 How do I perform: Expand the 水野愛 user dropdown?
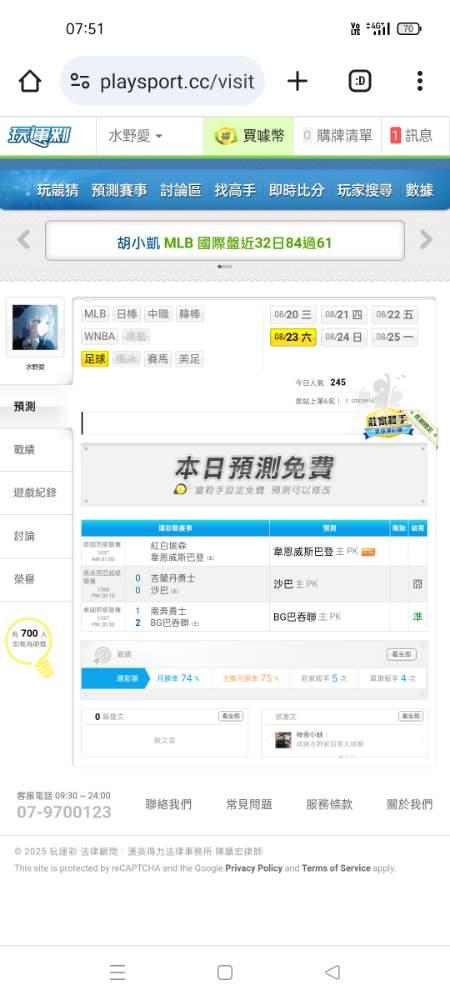pyautogui.click(x=135, y=136)
